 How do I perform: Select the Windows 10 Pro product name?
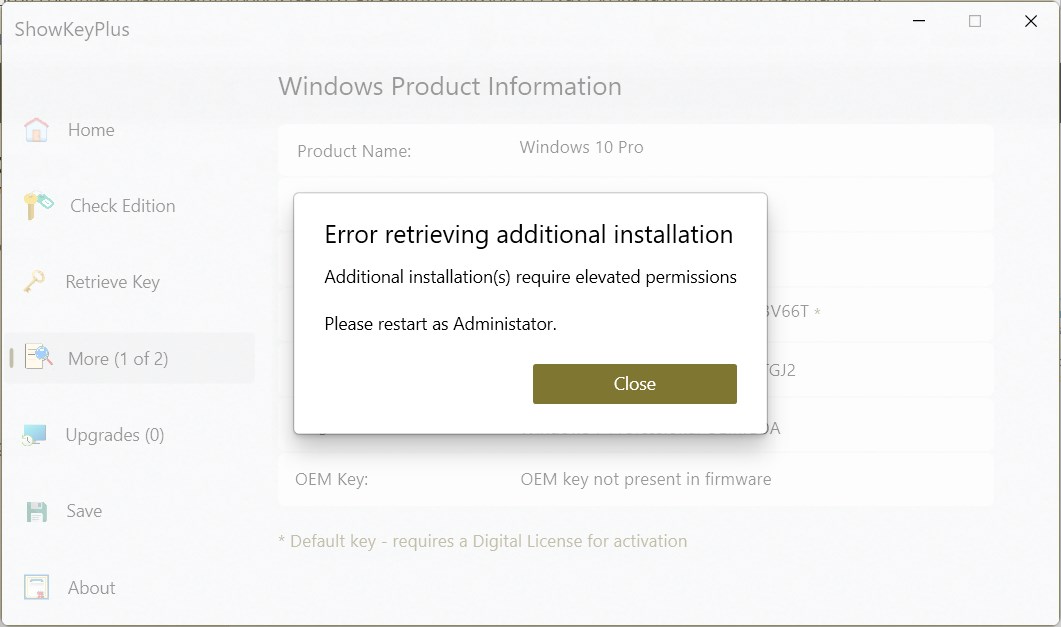coord(581,145)
